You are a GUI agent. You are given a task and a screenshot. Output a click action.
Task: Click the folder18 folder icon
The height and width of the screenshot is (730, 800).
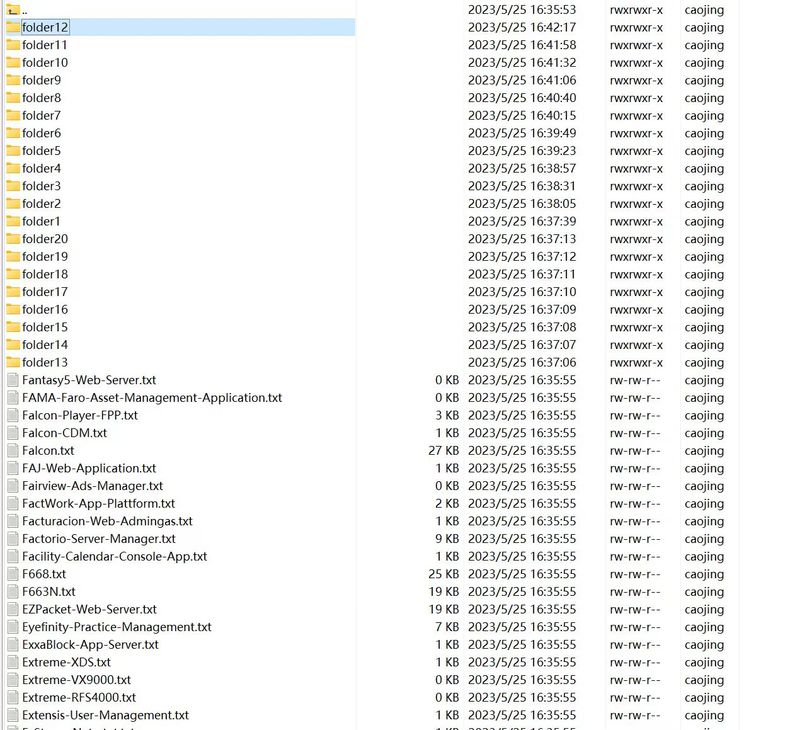pos(13,274)
